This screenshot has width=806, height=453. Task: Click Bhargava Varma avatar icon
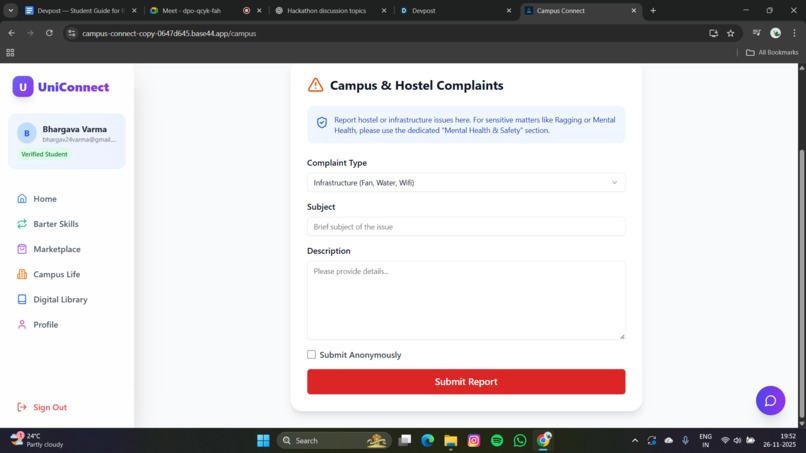tap(27, 133)
